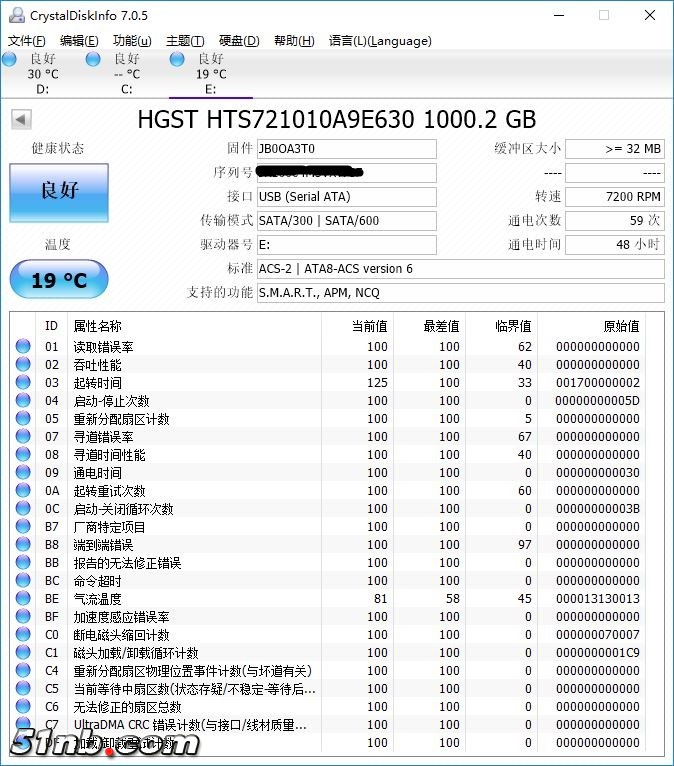The width and height of the screenshot is (674, 766).
Task: Click the transfer mode field SATA/300 | SATA/600
Action: click(x=347, y=221)
